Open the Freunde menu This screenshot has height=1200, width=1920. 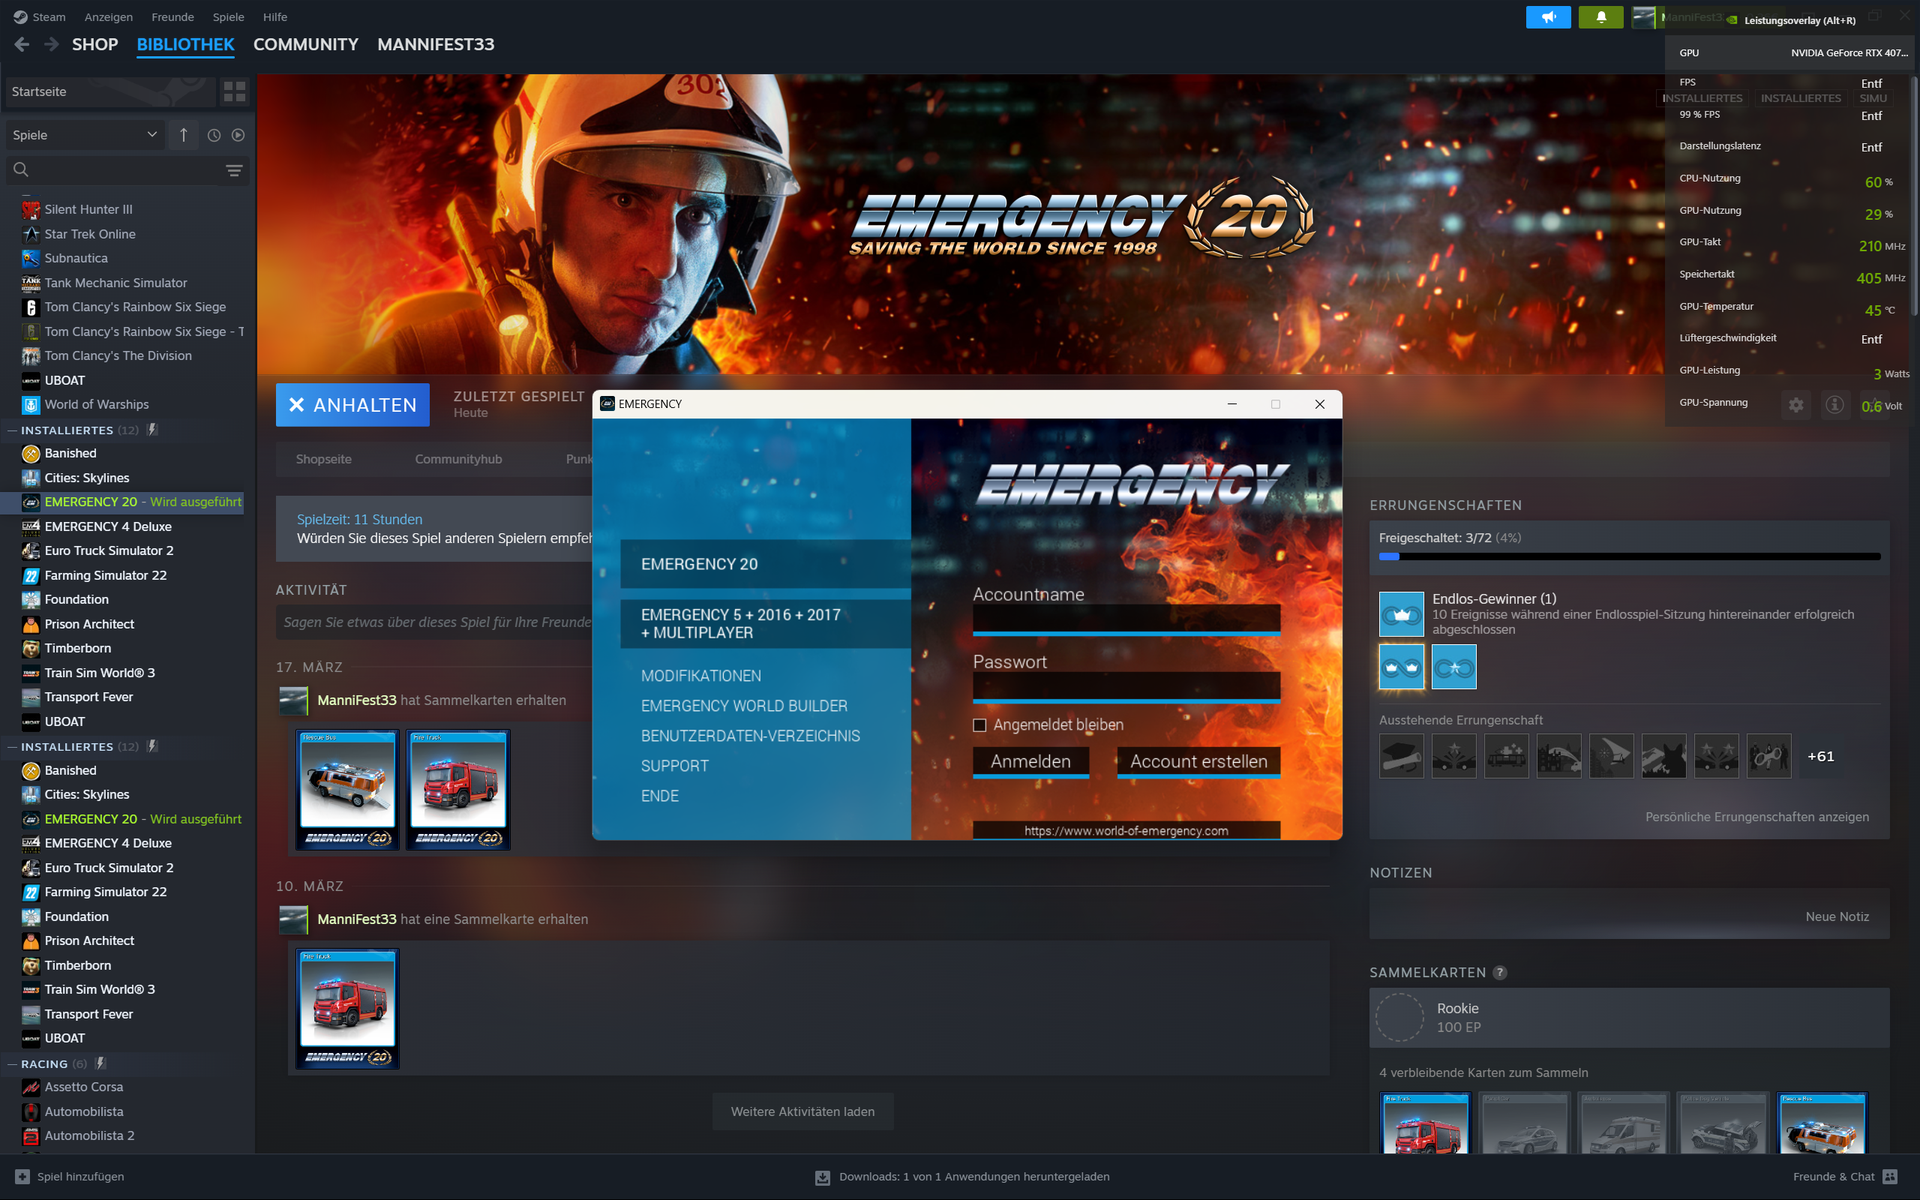pos(172,17)
